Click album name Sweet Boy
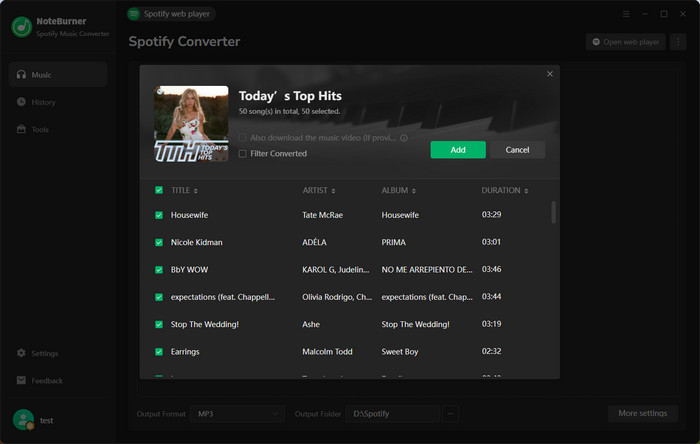700x444 pixels. [400, 352]
